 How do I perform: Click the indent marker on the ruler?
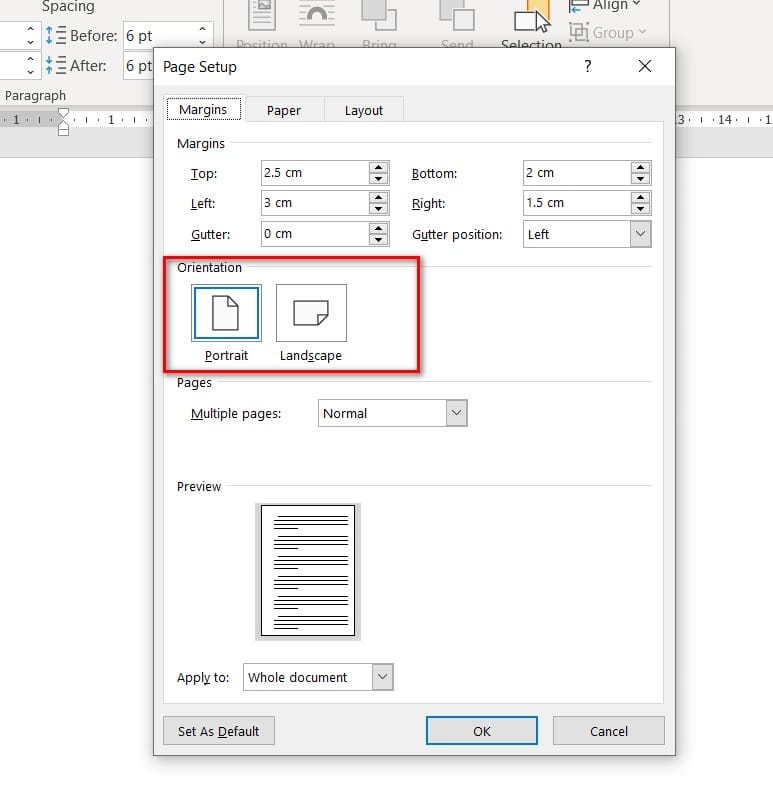pyautogui.click(x=63, y=122)
